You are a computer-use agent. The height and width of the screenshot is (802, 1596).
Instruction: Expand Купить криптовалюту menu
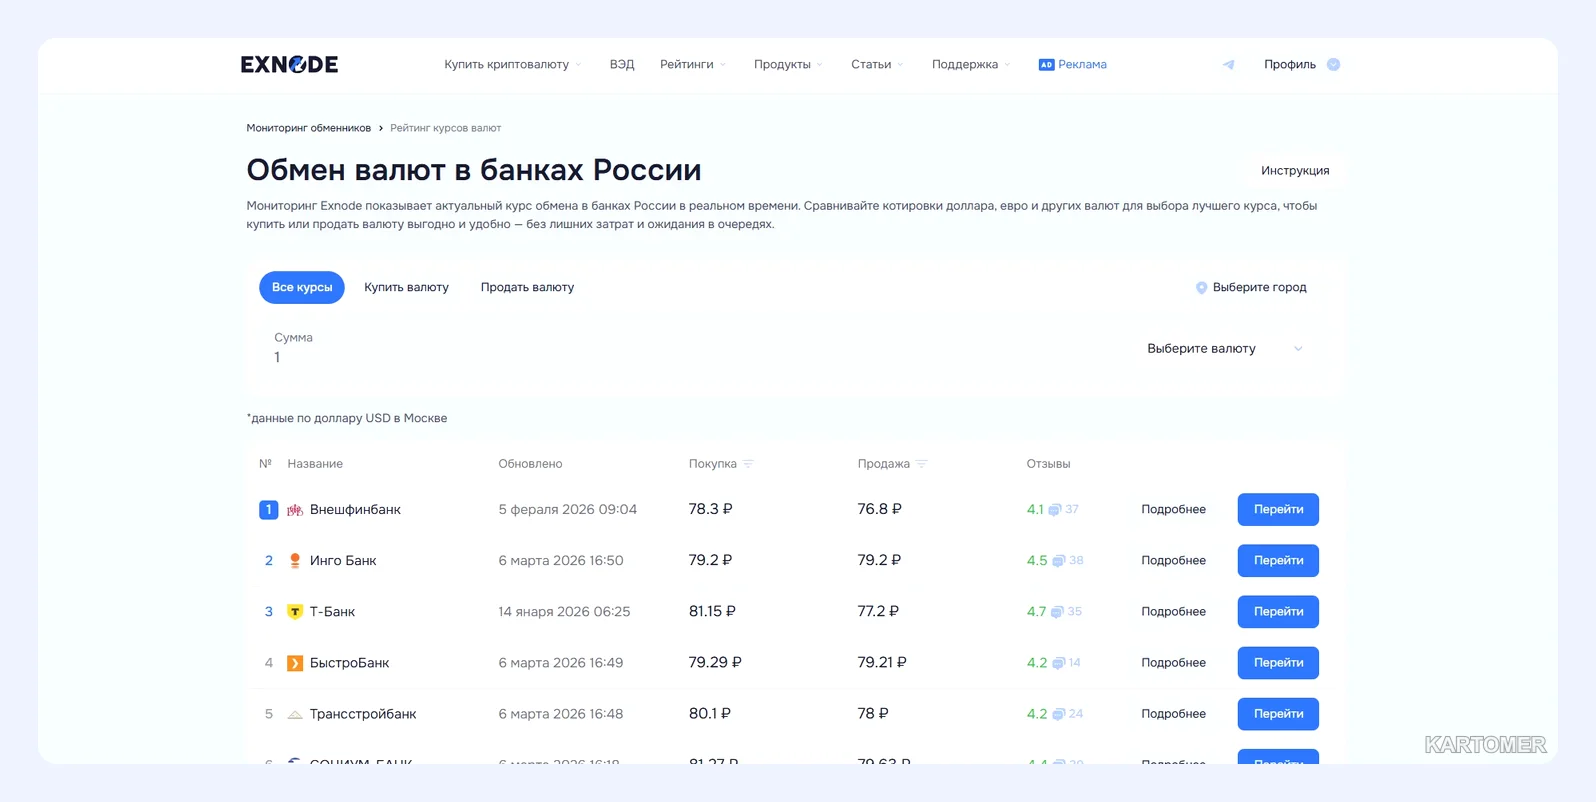click(x=513, y=64)
